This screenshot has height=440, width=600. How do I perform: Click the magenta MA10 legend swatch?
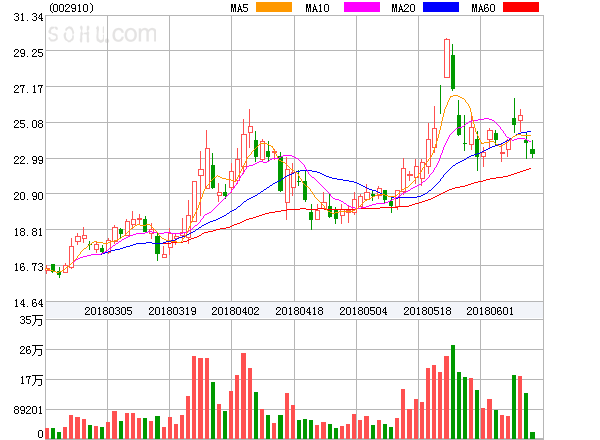[362, 7]
